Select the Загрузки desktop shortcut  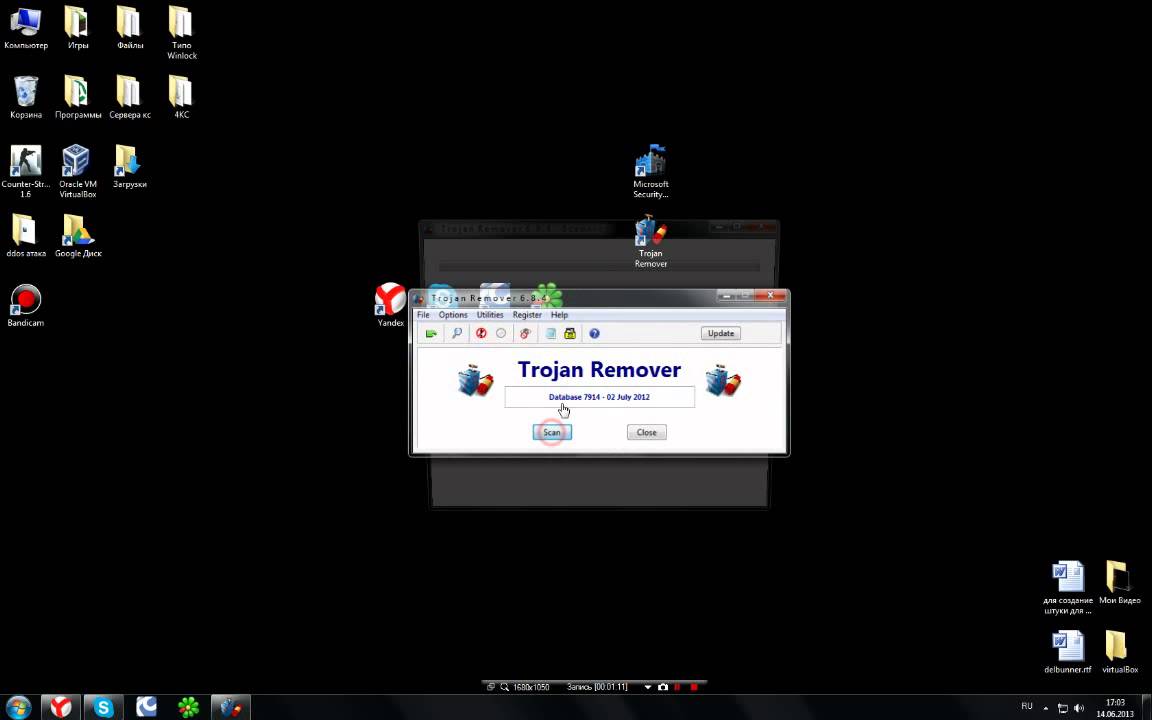[130, 167]
